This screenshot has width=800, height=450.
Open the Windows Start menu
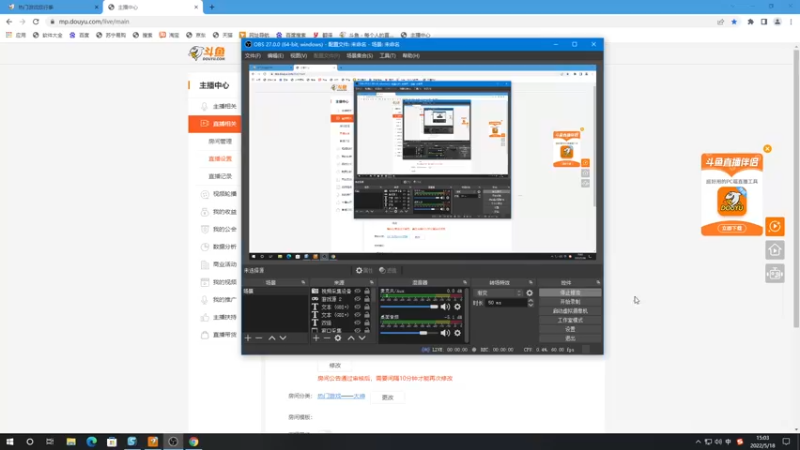click(10, 442)
